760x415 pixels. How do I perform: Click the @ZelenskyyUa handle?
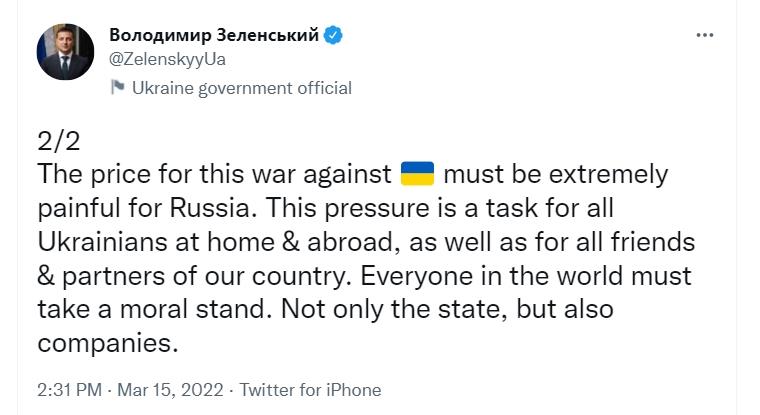tap(167, 59)
